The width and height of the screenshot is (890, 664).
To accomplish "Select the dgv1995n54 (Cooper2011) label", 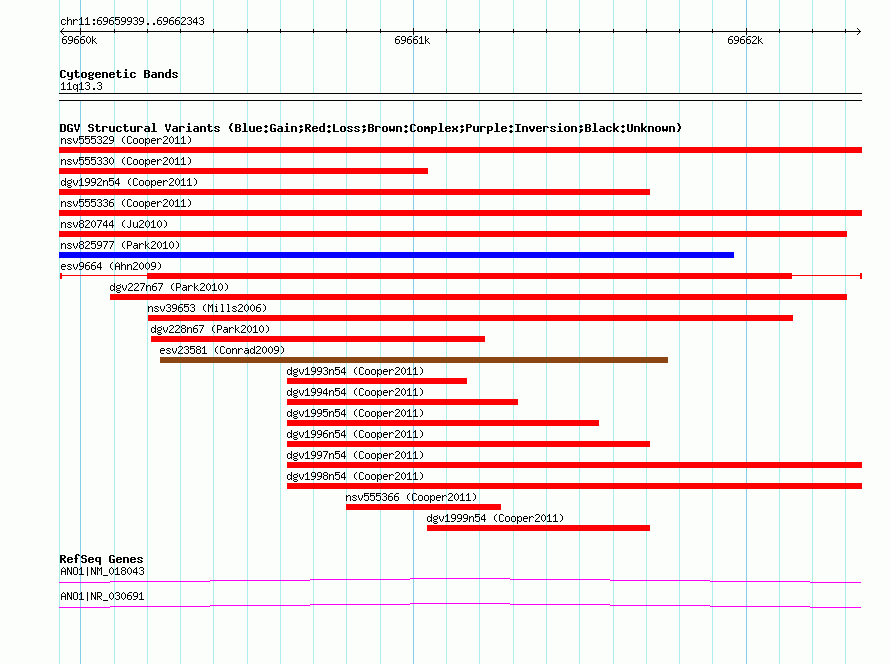I will [355, 413].
